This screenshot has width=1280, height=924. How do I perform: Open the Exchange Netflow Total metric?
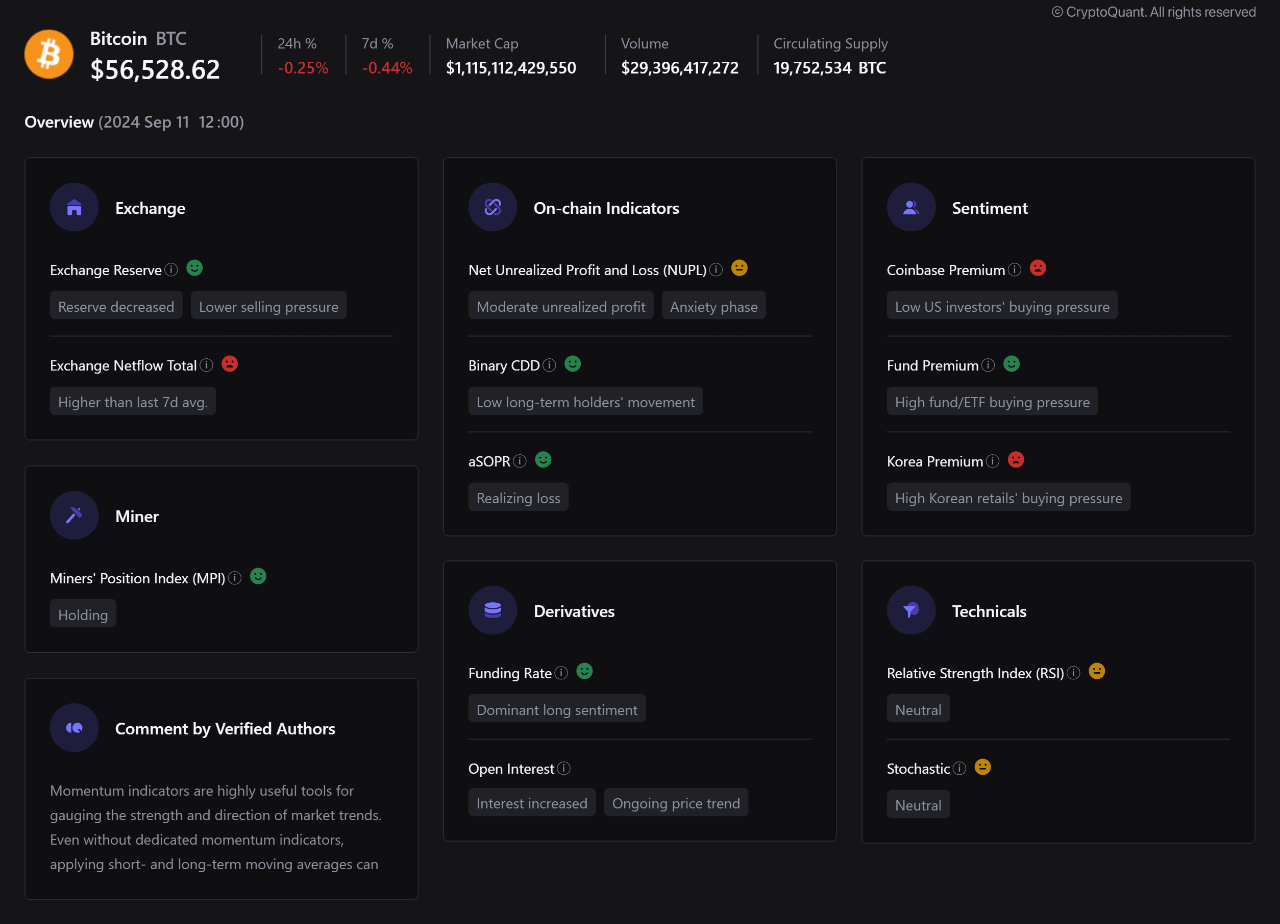point(123,366)
